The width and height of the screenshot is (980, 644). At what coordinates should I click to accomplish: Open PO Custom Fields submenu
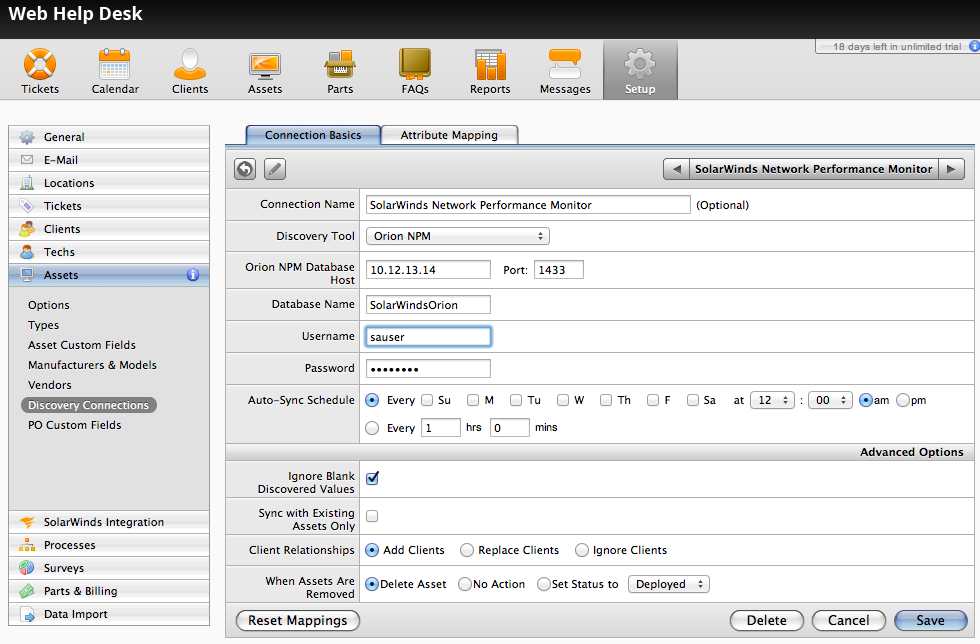point(75,425)
